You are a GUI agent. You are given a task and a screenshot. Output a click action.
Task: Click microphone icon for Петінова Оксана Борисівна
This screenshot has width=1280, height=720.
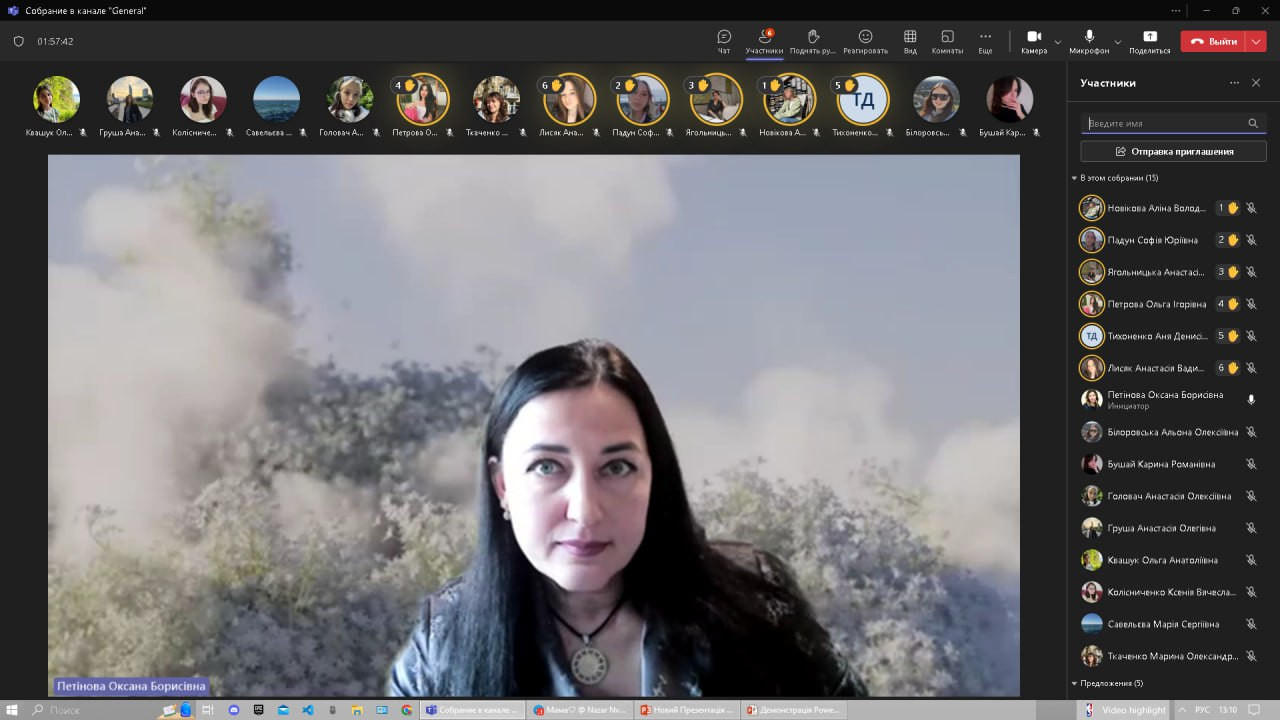point(1251,400)
